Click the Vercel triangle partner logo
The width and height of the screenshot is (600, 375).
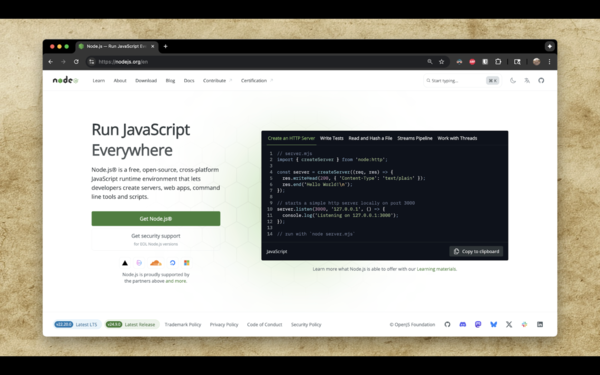pyautogui.click(x=125, y=263)
